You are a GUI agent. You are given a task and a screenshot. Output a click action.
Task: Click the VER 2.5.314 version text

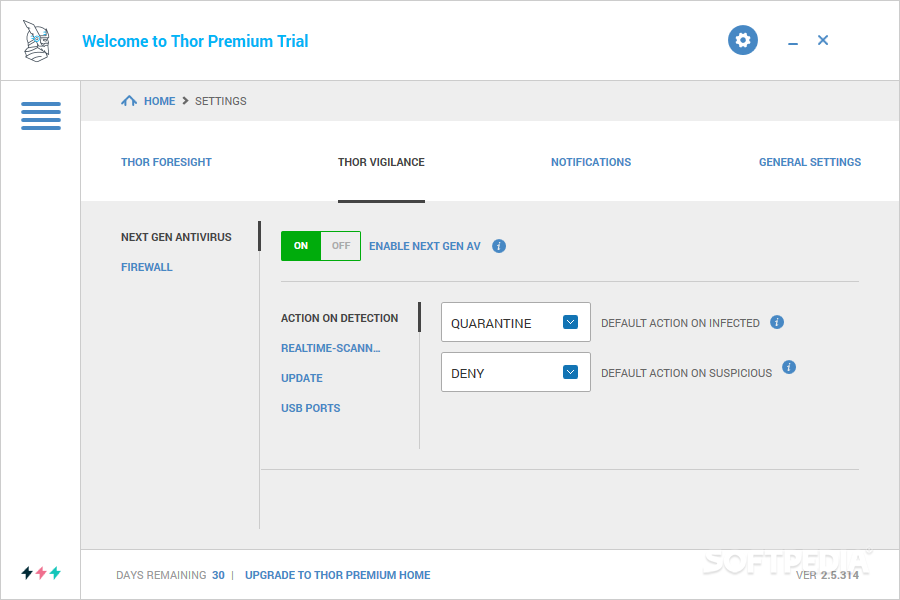(x=827, y=575)
